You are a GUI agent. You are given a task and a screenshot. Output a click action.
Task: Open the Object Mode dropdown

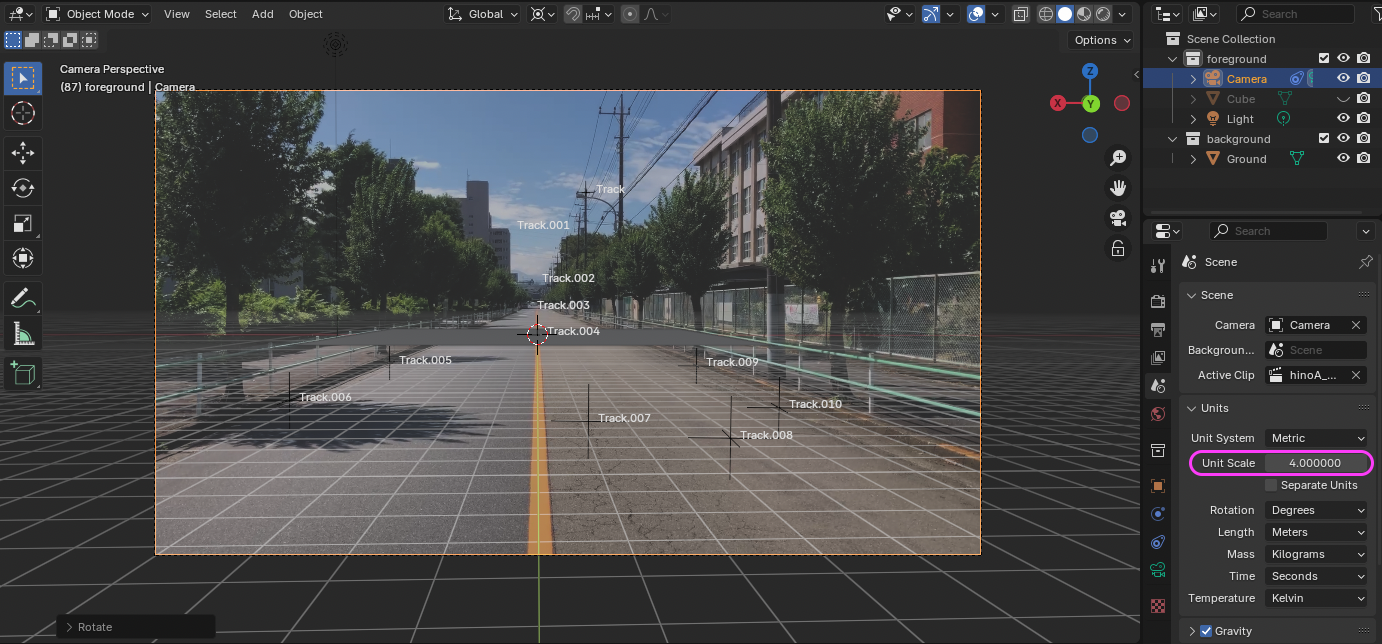(97, 14)
